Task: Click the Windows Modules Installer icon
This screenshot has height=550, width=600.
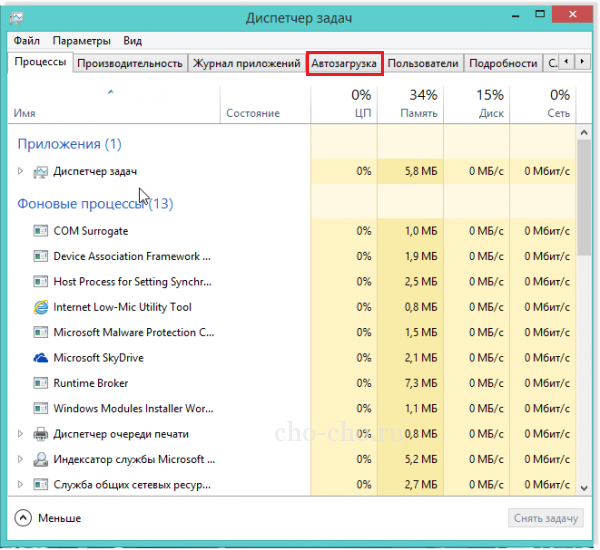Action: click(x=41, y=409)
